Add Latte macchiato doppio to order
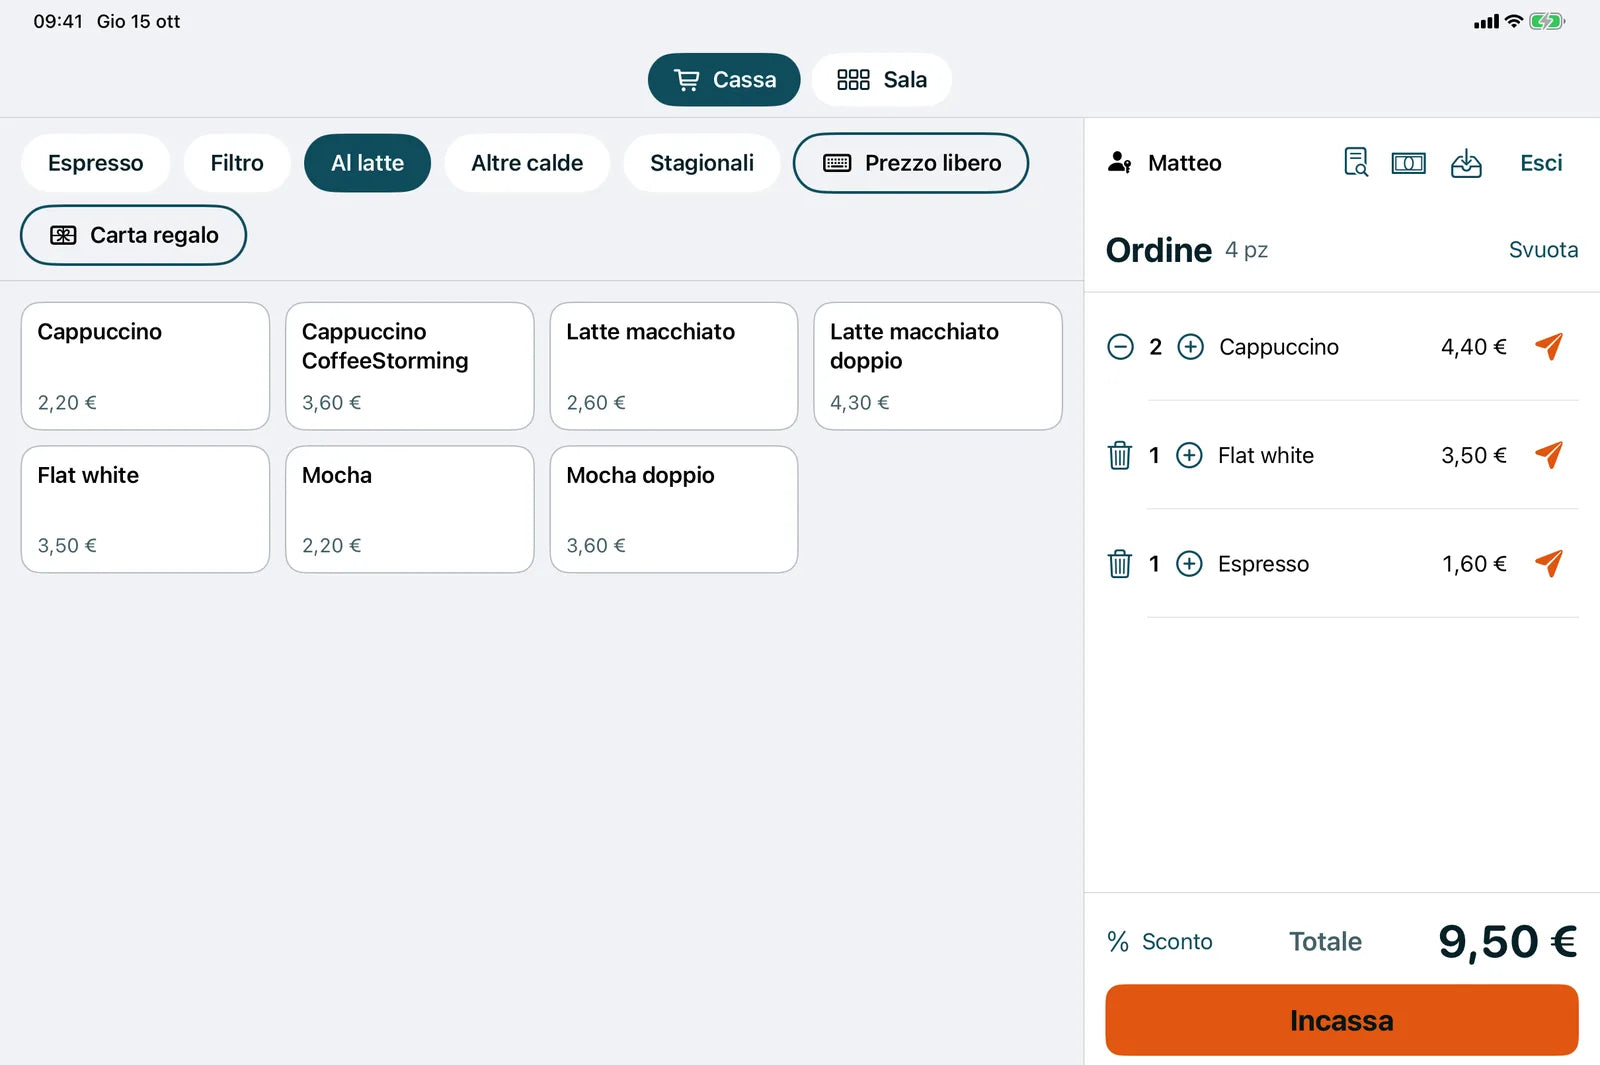 [x=938, y=366]
